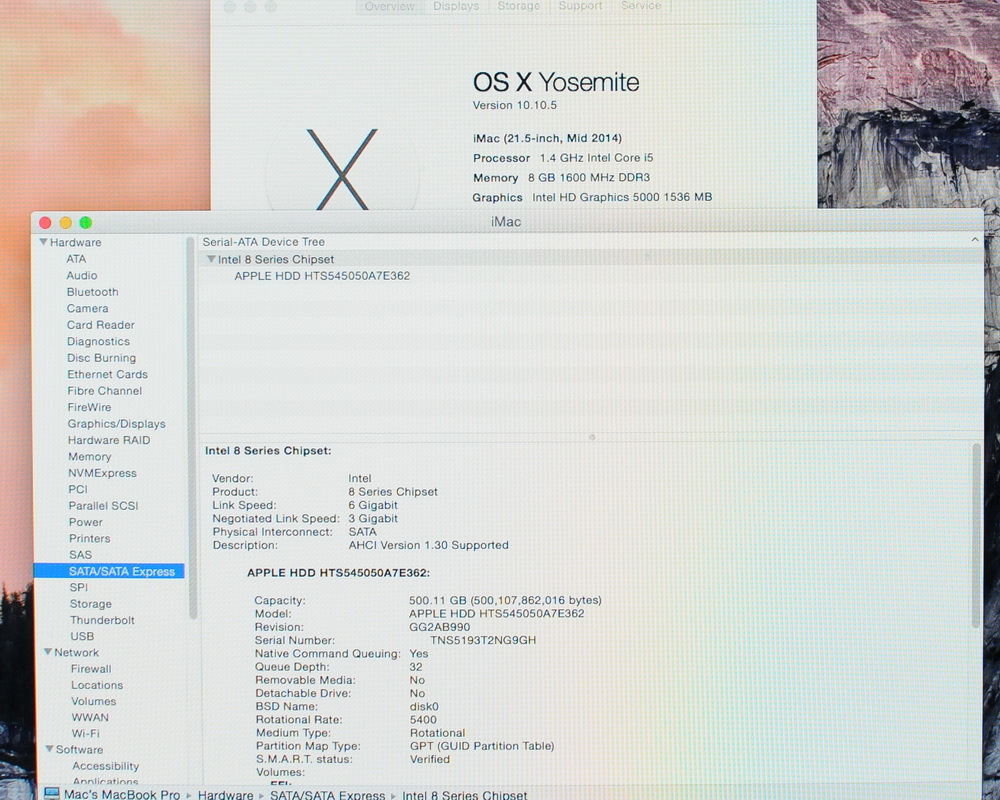Select Thunderbolt entry
This screenshot has height=800, width=1000.
[x=102, y=620]
